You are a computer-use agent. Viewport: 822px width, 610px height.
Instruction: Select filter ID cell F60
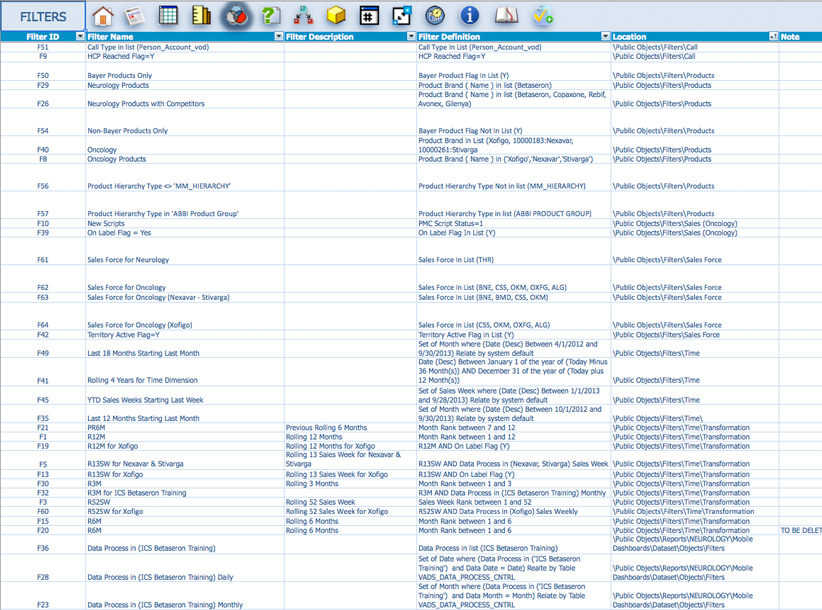click(x=43, y=512)
